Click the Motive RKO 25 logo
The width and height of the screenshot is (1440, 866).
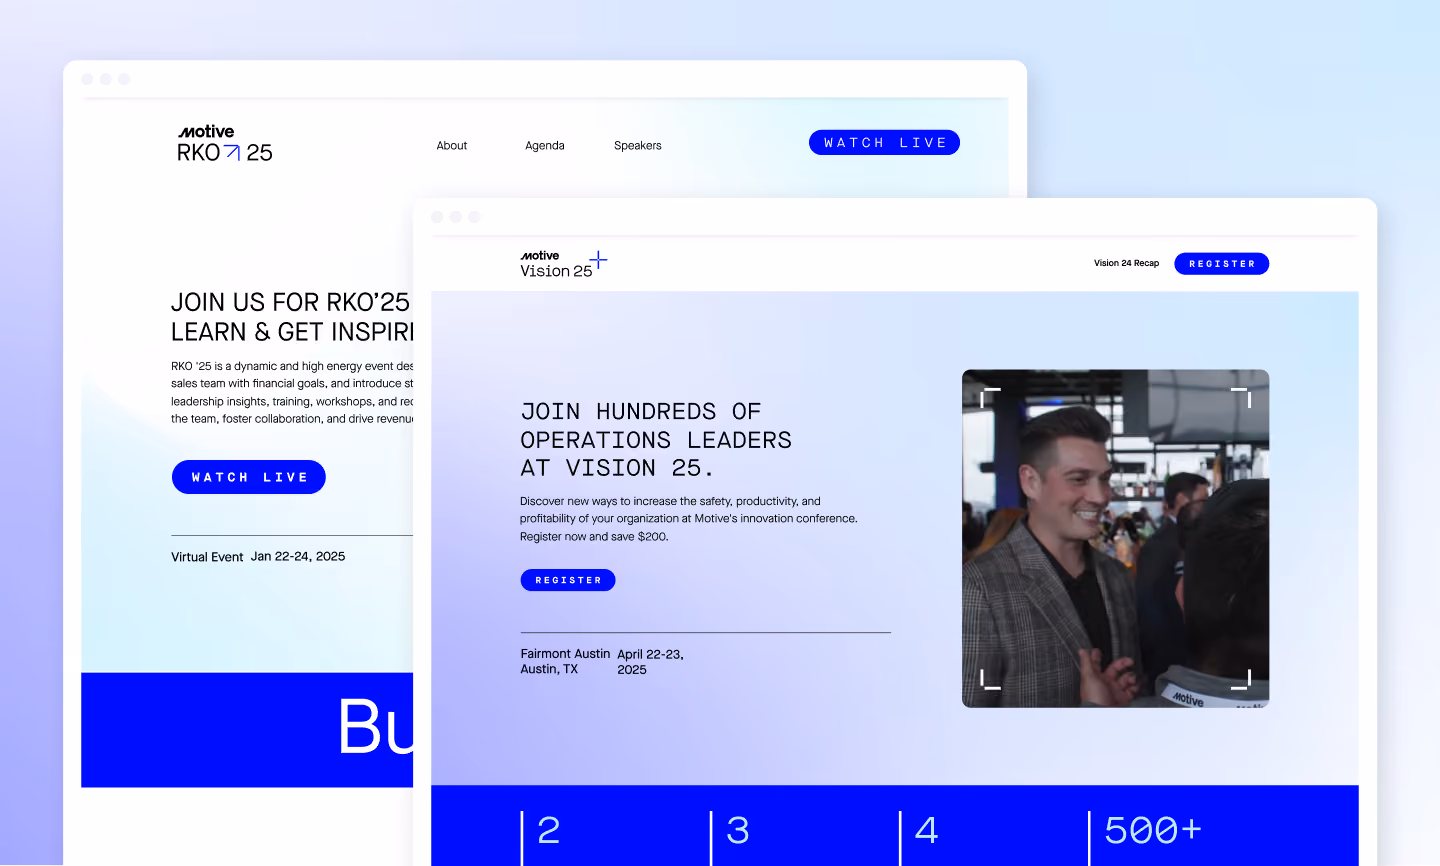[x=225, y=144]
